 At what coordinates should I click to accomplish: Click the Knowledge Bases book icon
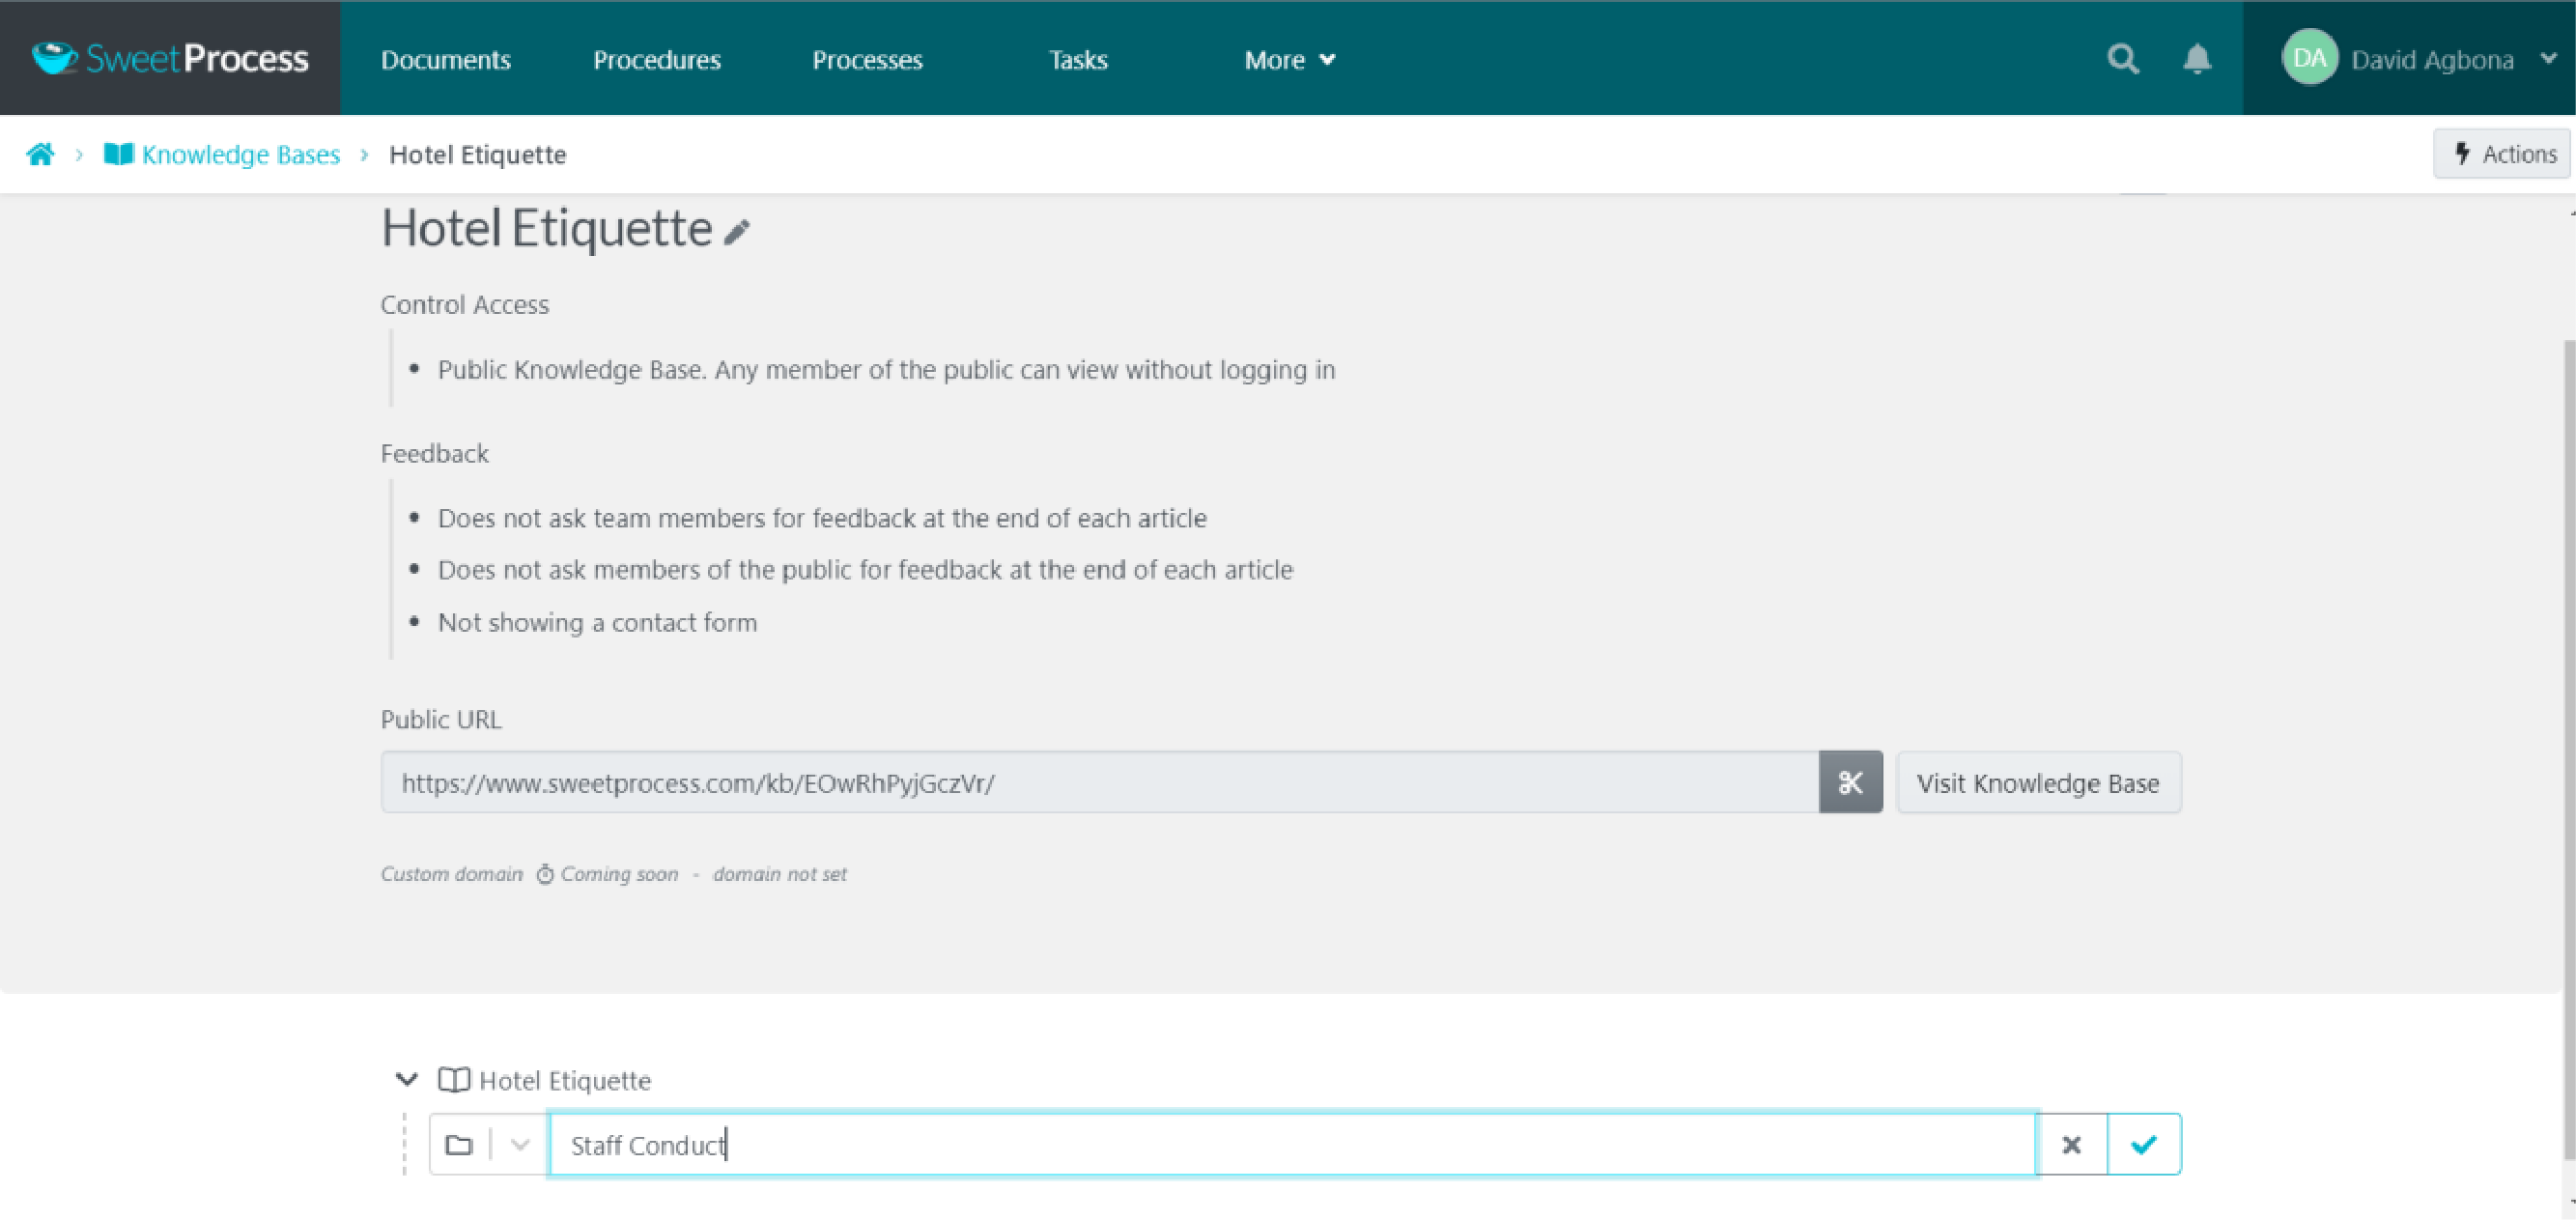117,155
